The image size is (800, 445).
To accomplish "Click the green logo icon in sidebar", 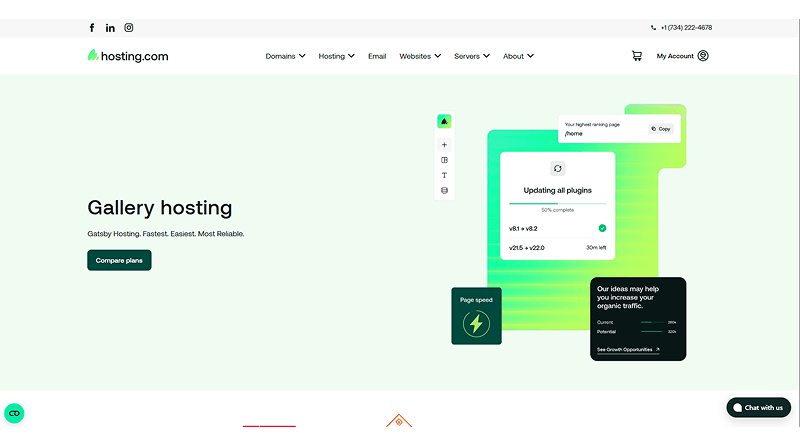I will (444, 121).
